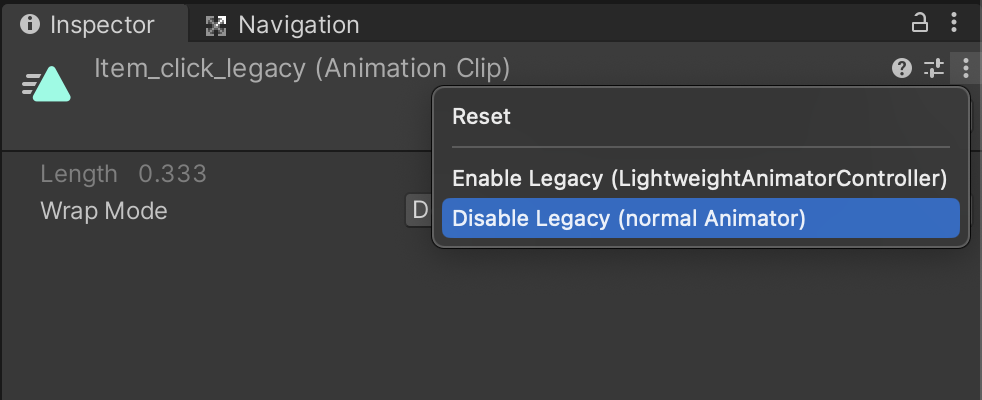Open the Inspector panel's three-dot options menu
The width and height of the screenshot is (982, 400).
[x=954, y=23]
